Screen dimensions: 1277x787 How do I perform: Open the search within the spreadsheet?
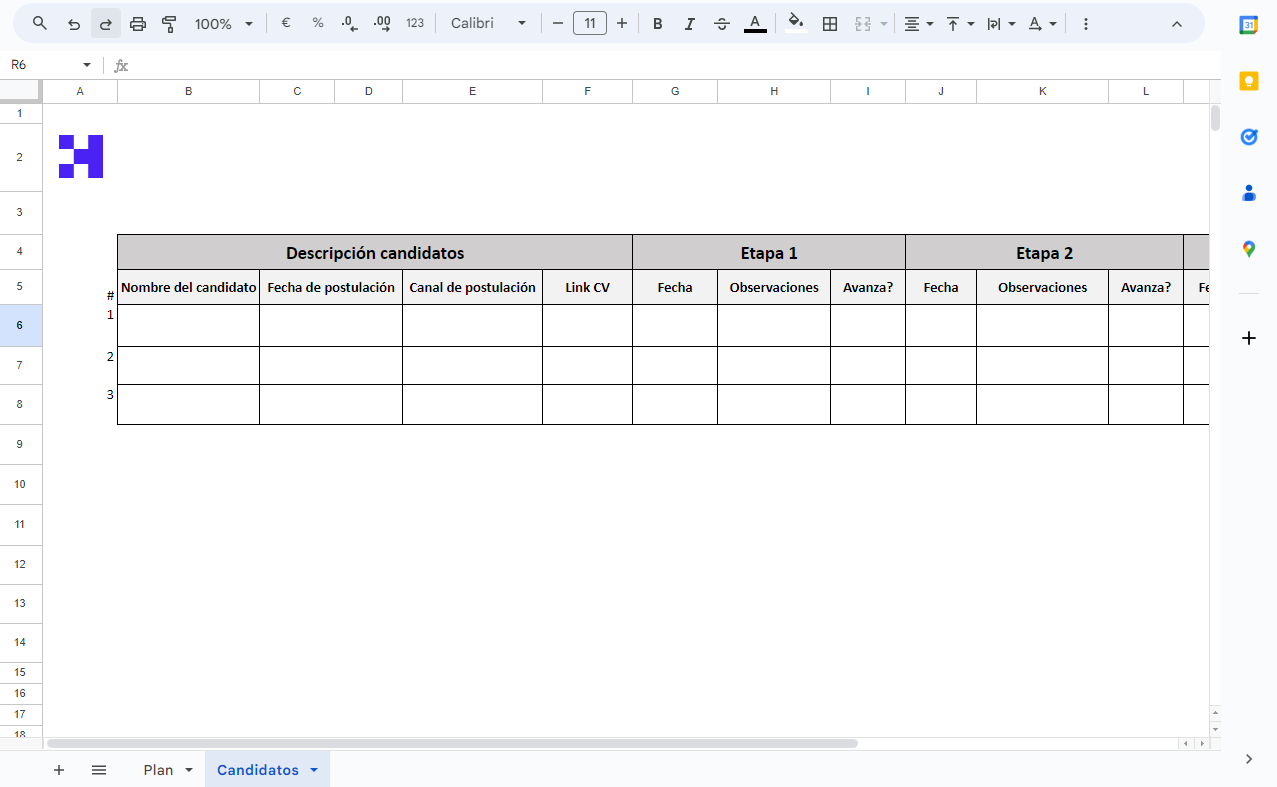tap(40, 22)
